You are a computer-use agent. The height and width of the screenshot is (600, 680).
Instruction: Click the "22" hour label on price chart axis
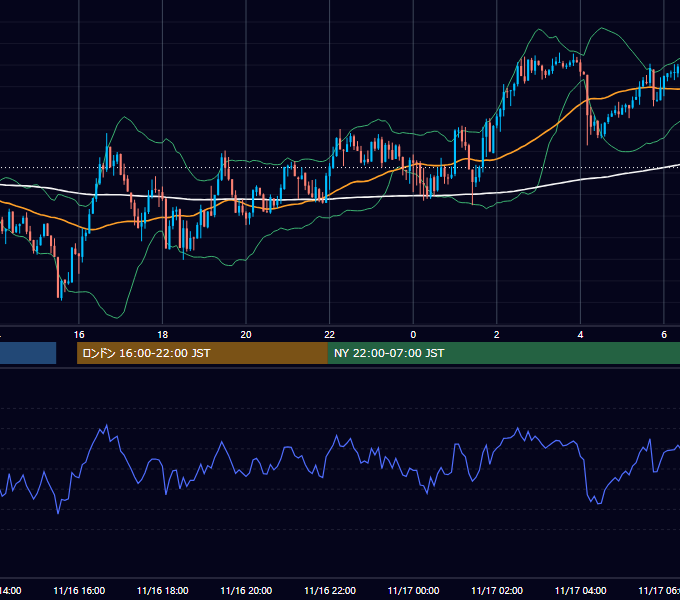click(x=330, y=334)
